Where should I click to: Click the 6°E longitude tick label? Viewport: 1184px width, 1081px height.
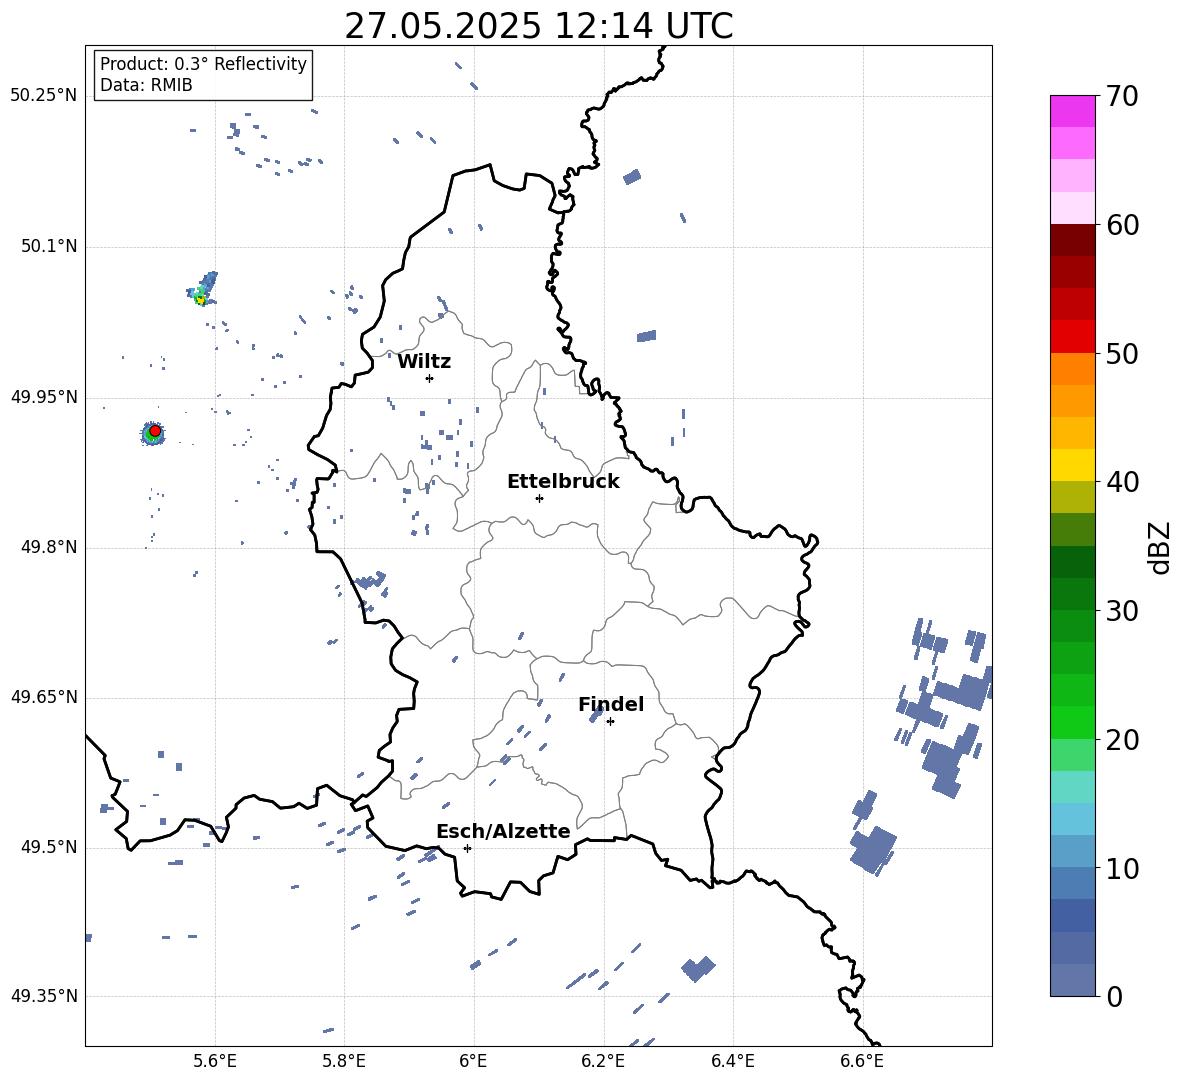click(x=473, y=1061)
